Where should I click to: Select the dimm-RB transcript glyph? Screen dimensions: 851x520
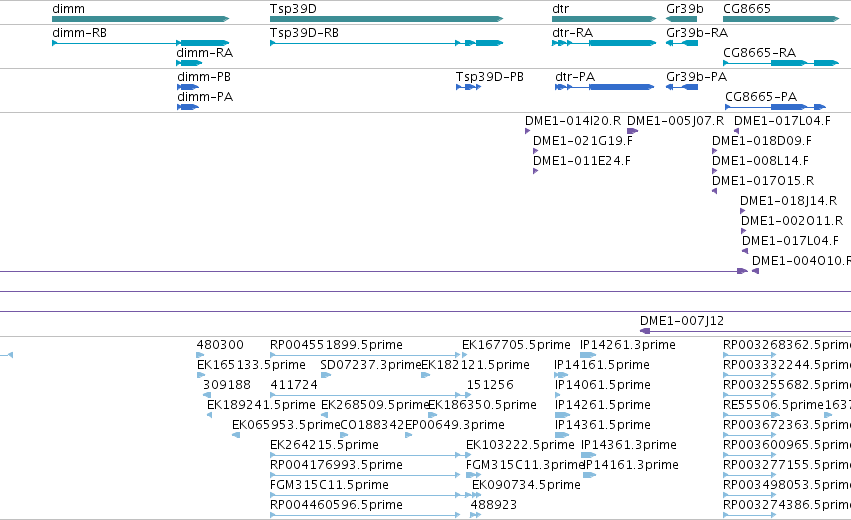click(141, 43)
